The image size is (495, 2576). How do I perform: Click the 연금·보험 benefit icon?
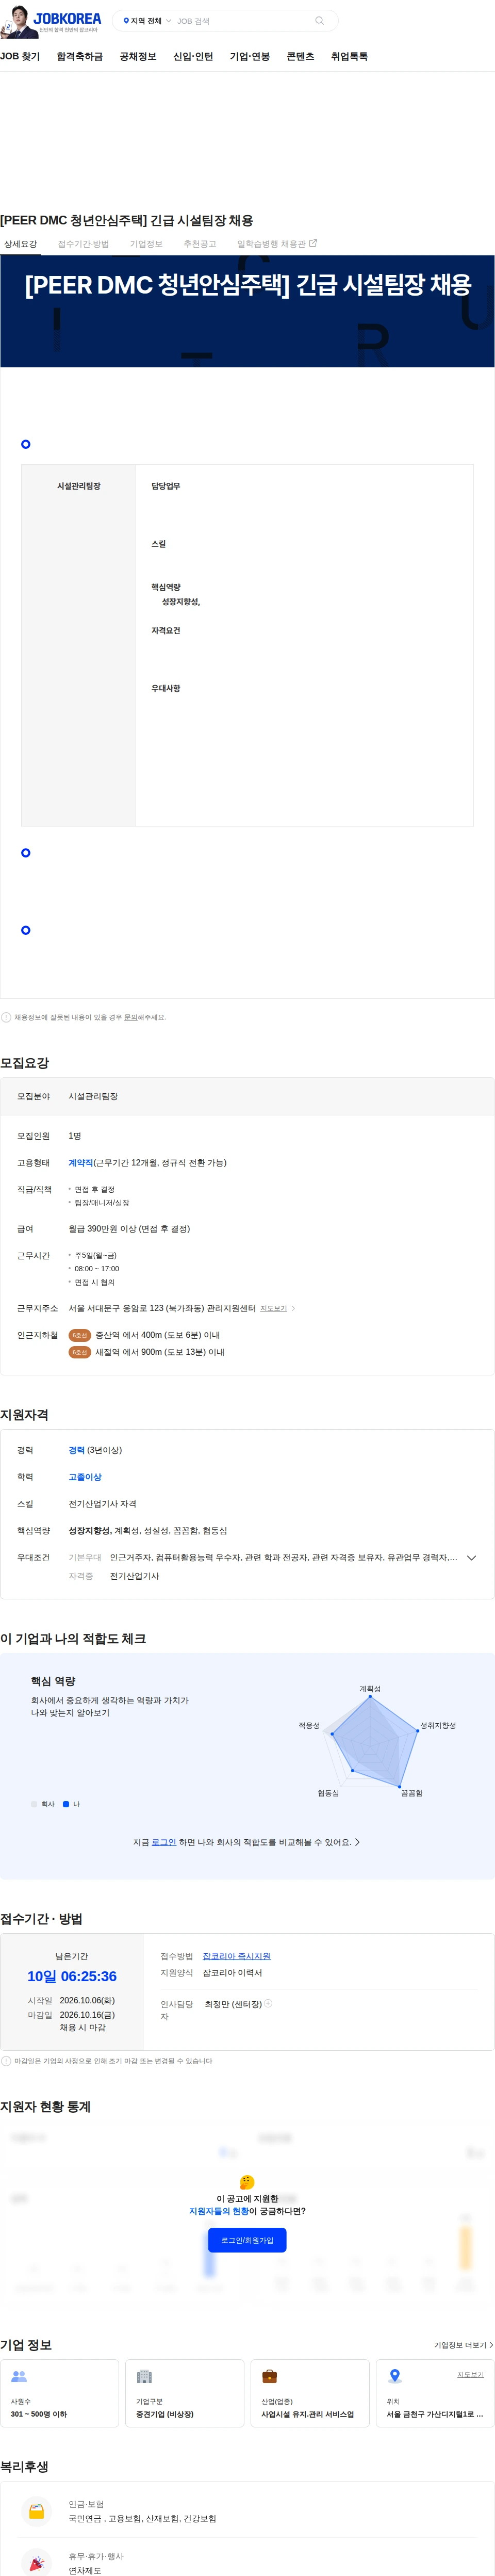pyautogui.click(x=37, y=2512)
